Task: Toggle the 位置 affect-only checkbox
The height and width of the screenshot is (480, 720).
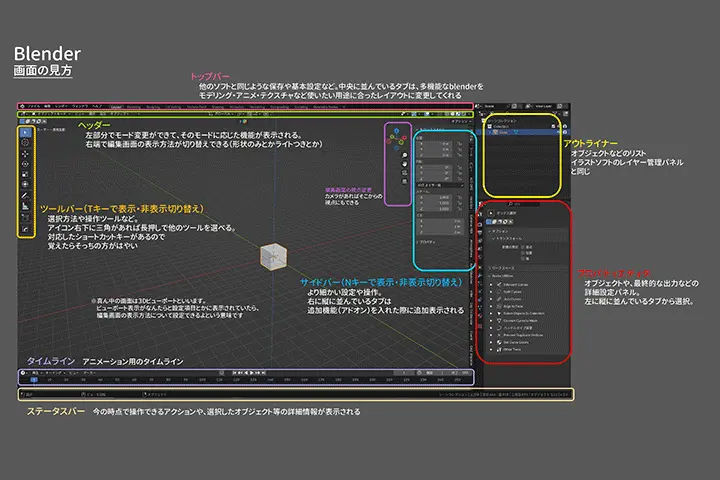Action: (x=523, y=253)
